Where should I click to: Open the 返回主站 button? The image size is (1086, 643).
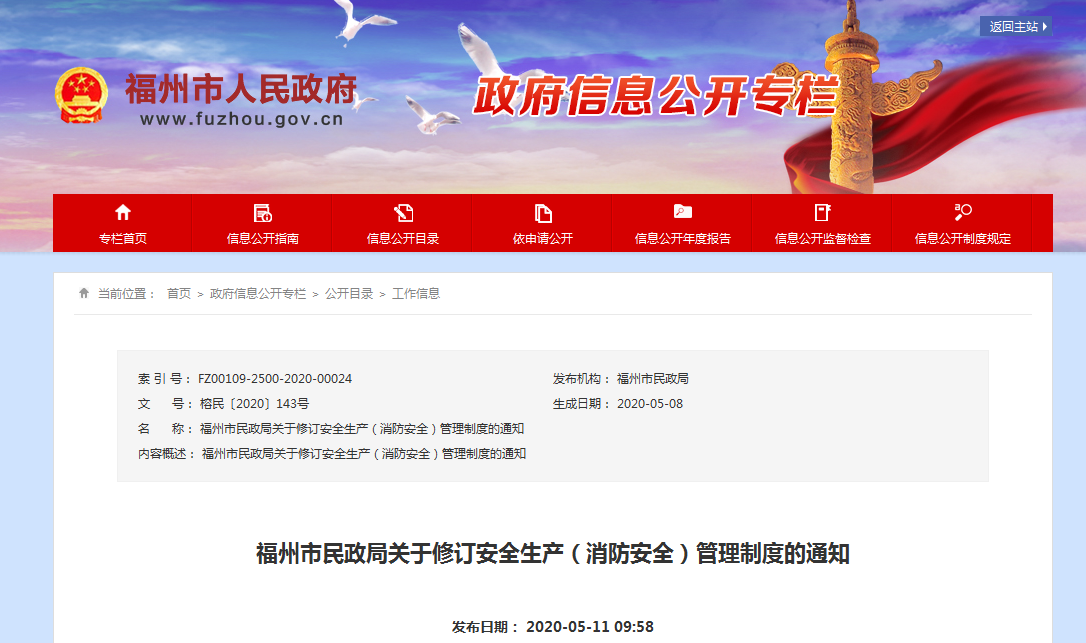click(x=1016, y=25)
